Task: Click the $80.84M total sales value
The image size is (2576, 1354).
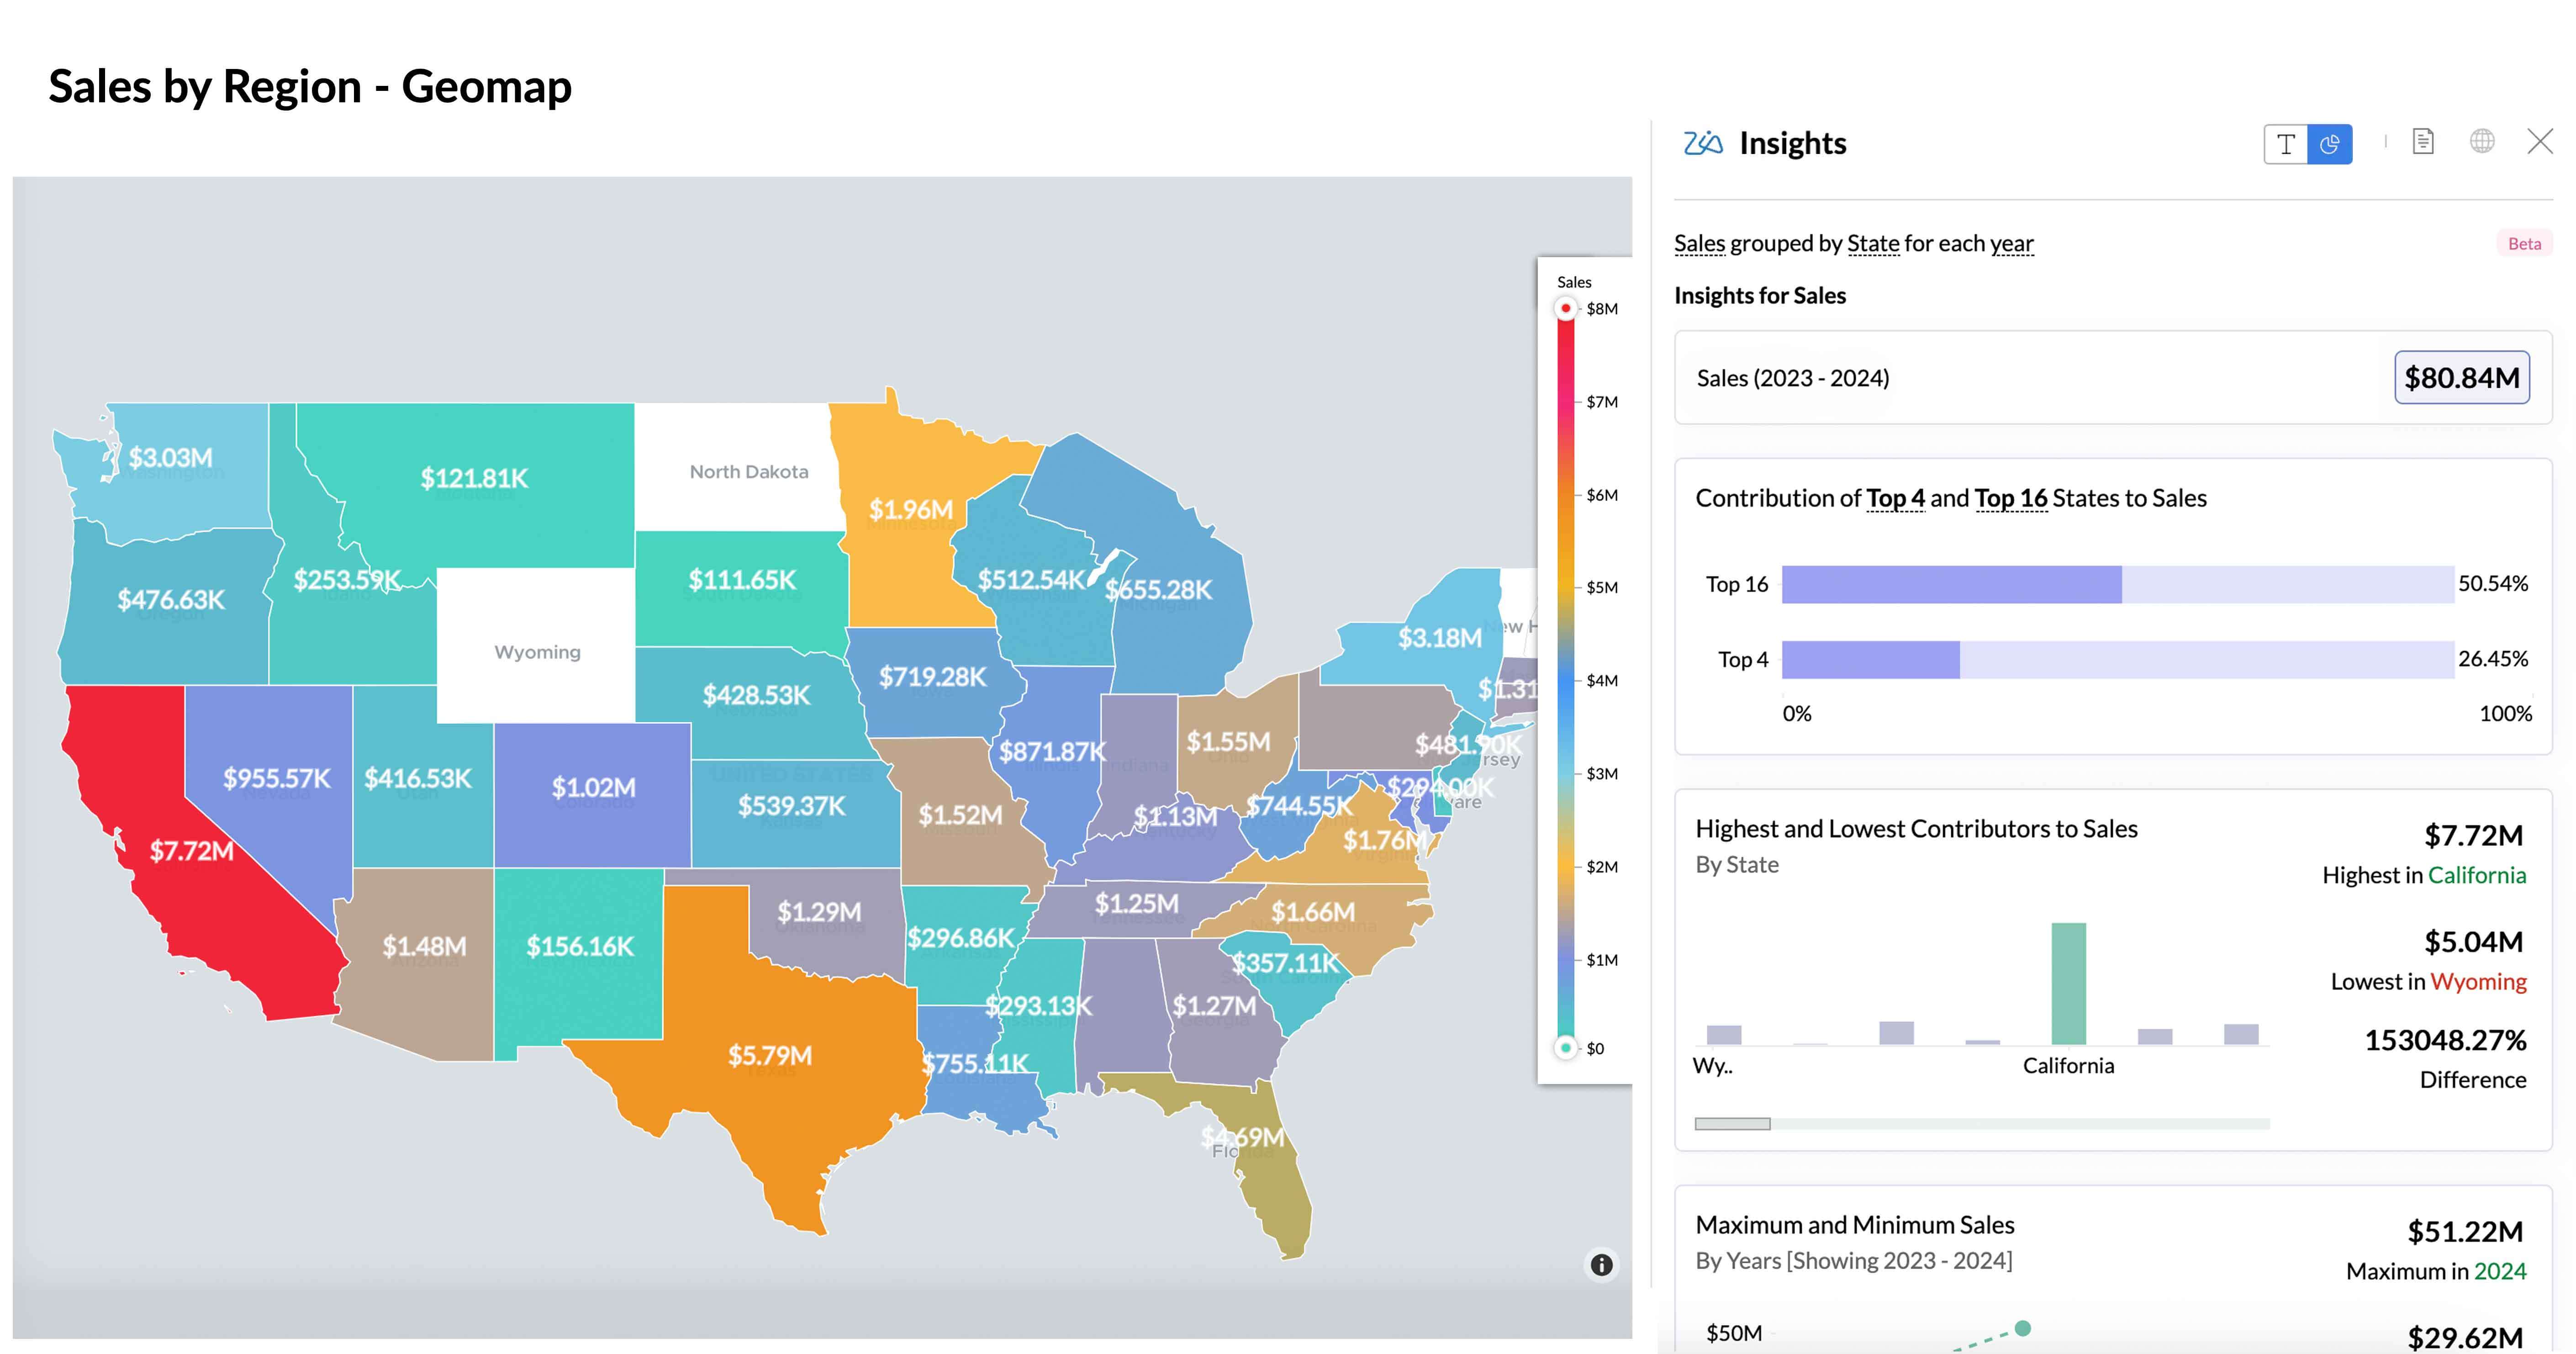Action: (2462, 378)
